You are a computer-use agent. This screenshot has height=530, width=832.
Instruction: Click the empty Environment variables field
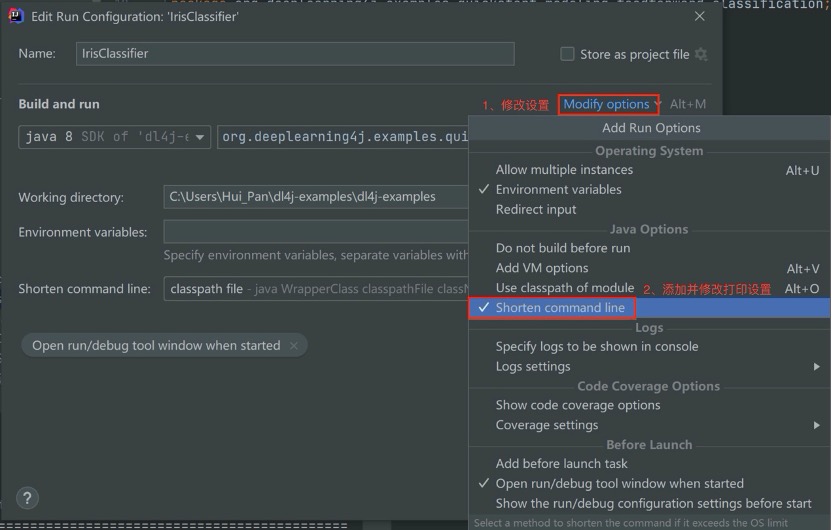(316, 232)
